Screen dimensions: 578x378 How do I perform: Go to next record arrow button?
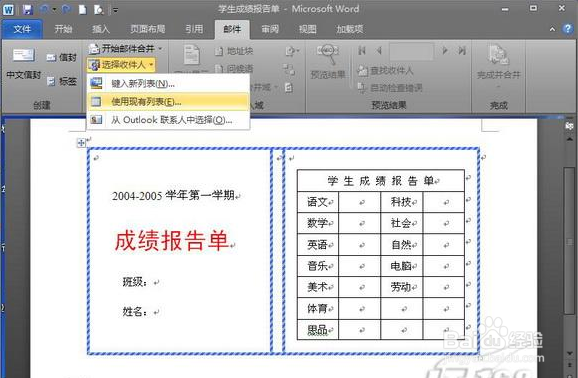click(x=445, y=51)
